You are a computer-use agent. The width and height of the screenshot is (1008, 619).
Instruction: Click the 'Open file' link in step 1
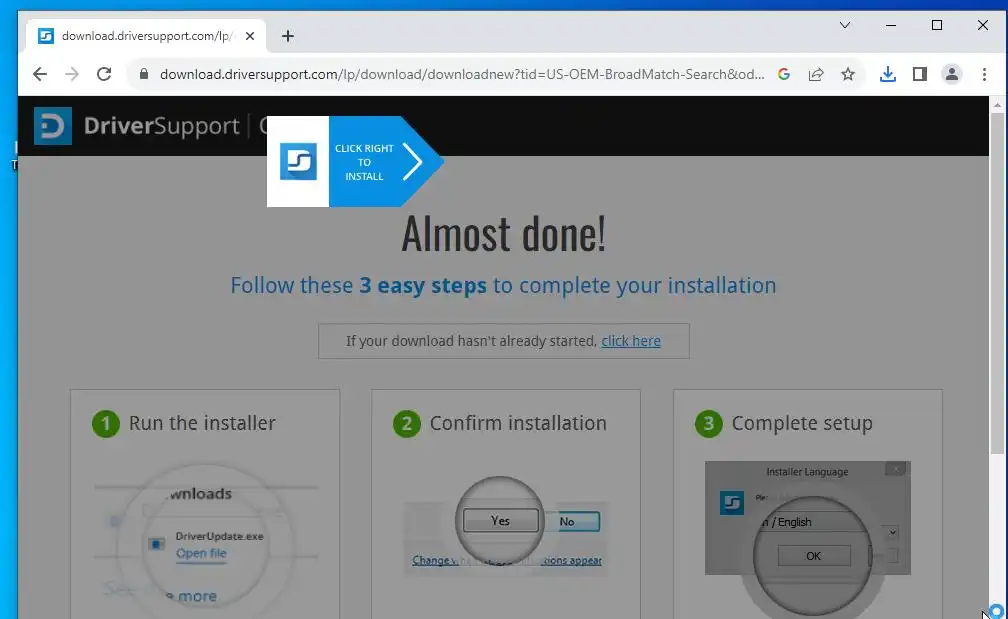(201, 553)
